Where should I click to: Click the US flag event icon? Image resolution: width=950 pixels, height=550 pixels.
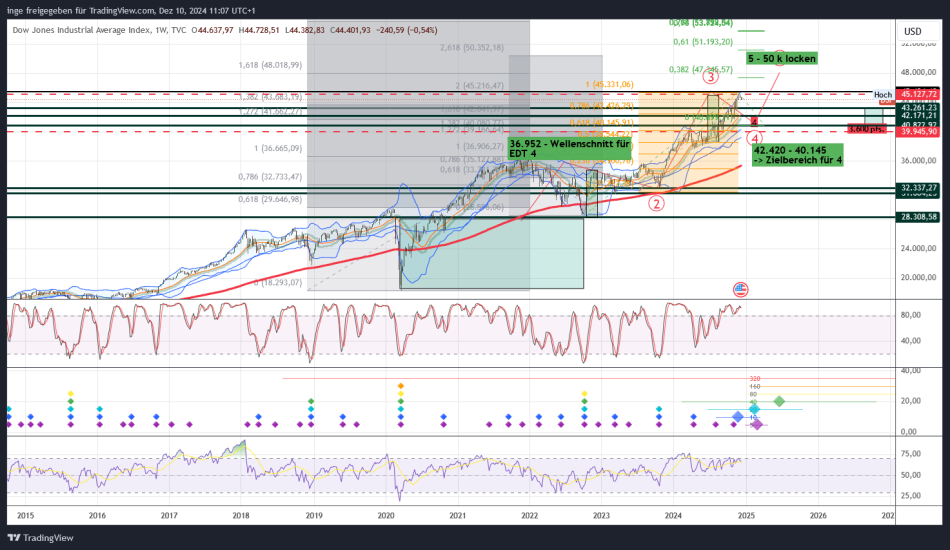point(741,290)
